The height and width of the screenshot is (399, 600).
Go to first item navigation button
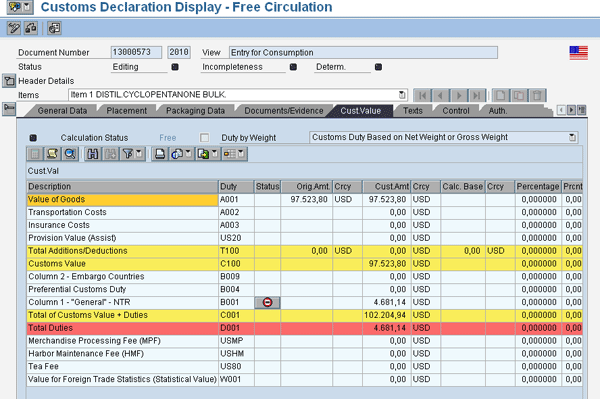[x=422, y=95]
